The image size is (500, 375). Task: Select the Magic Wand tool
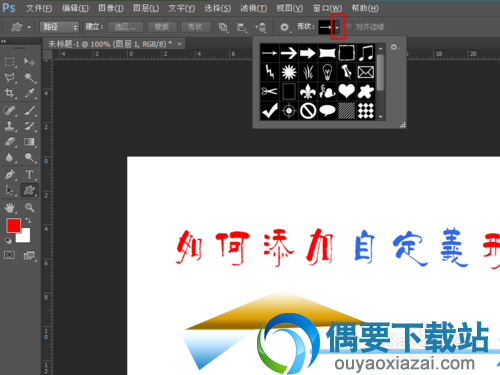[x=29, y=78]
